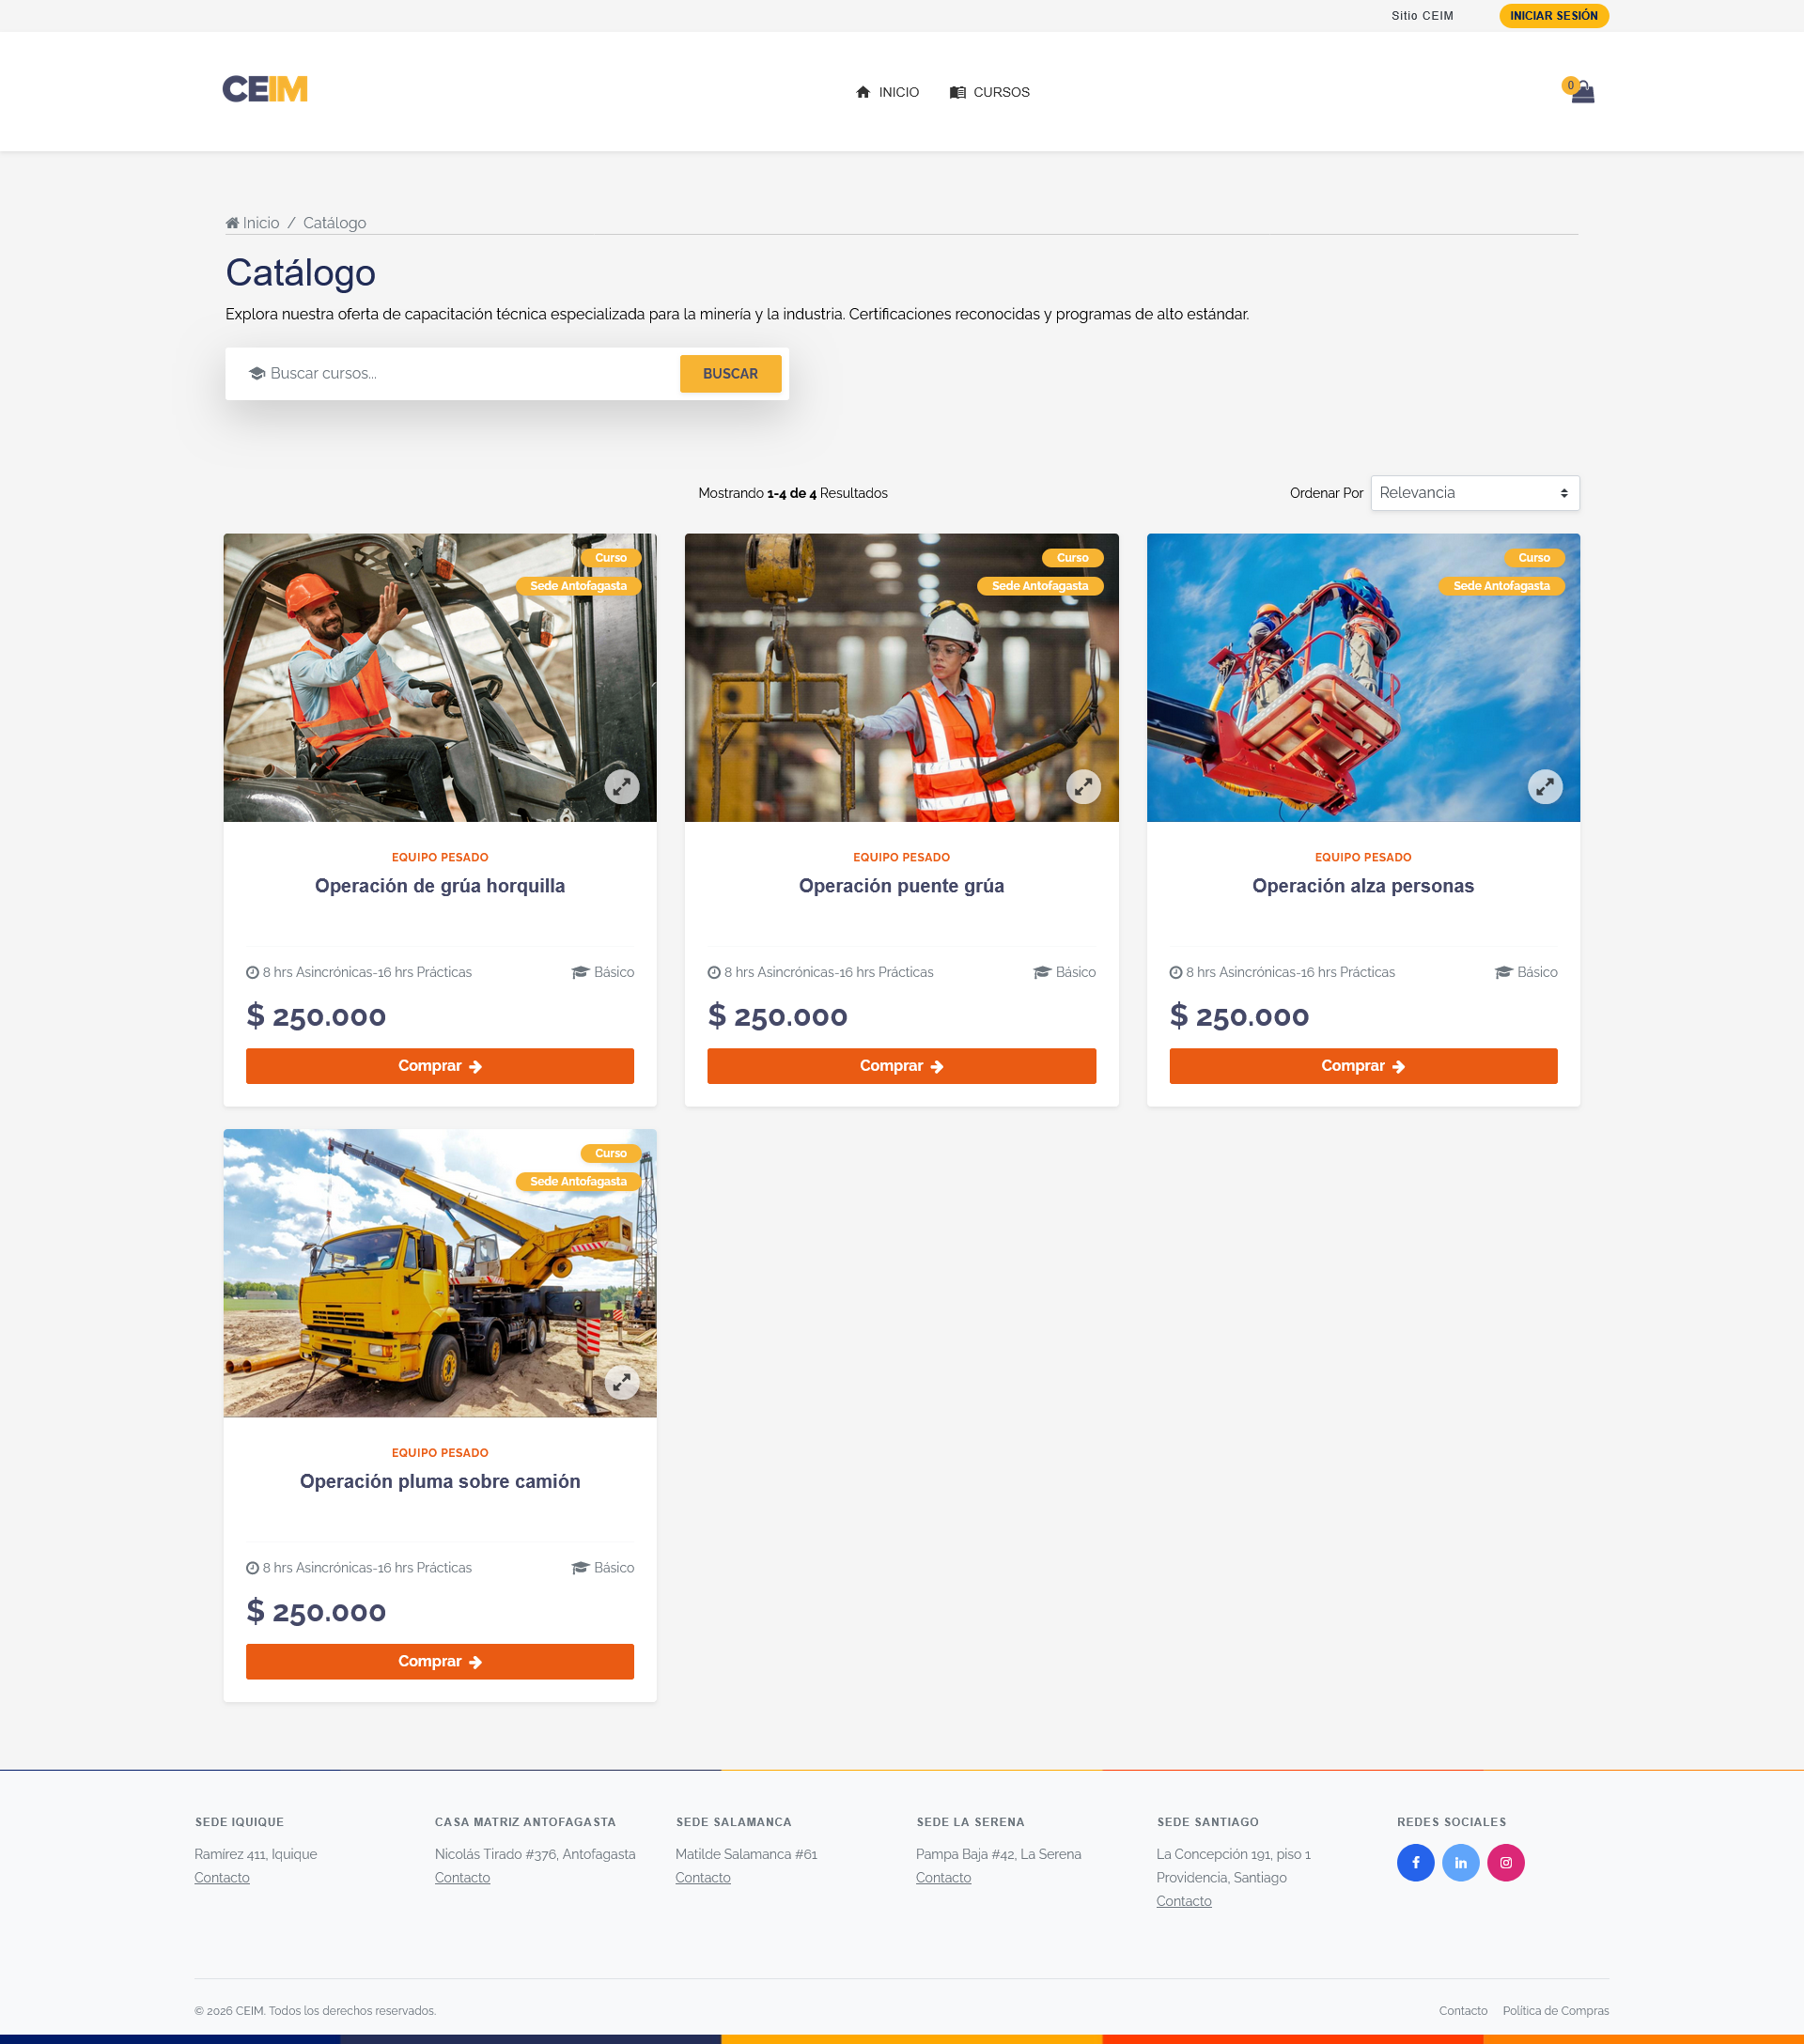Open the Política de Compras link
This screenshot has height=2044, width=1804.
(1555, 2010)
